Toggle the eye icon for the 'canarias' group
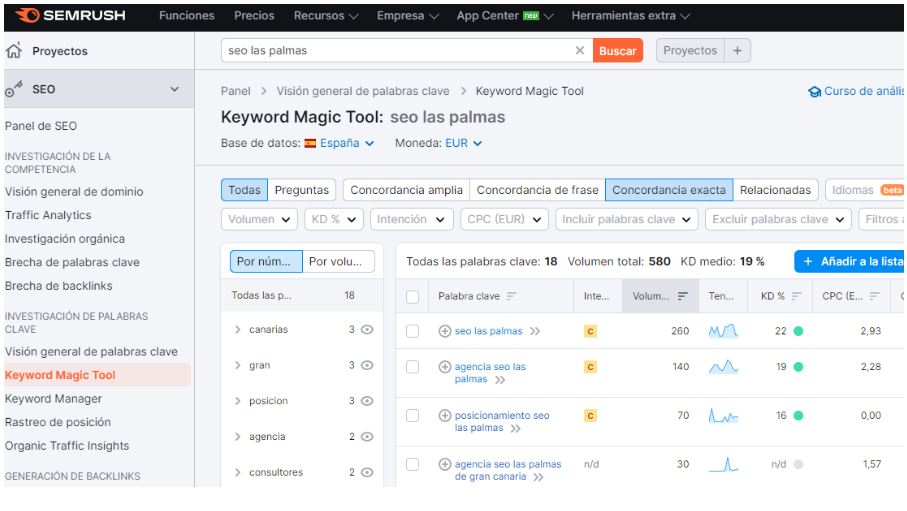907x511 pixels. pos(367,329)
